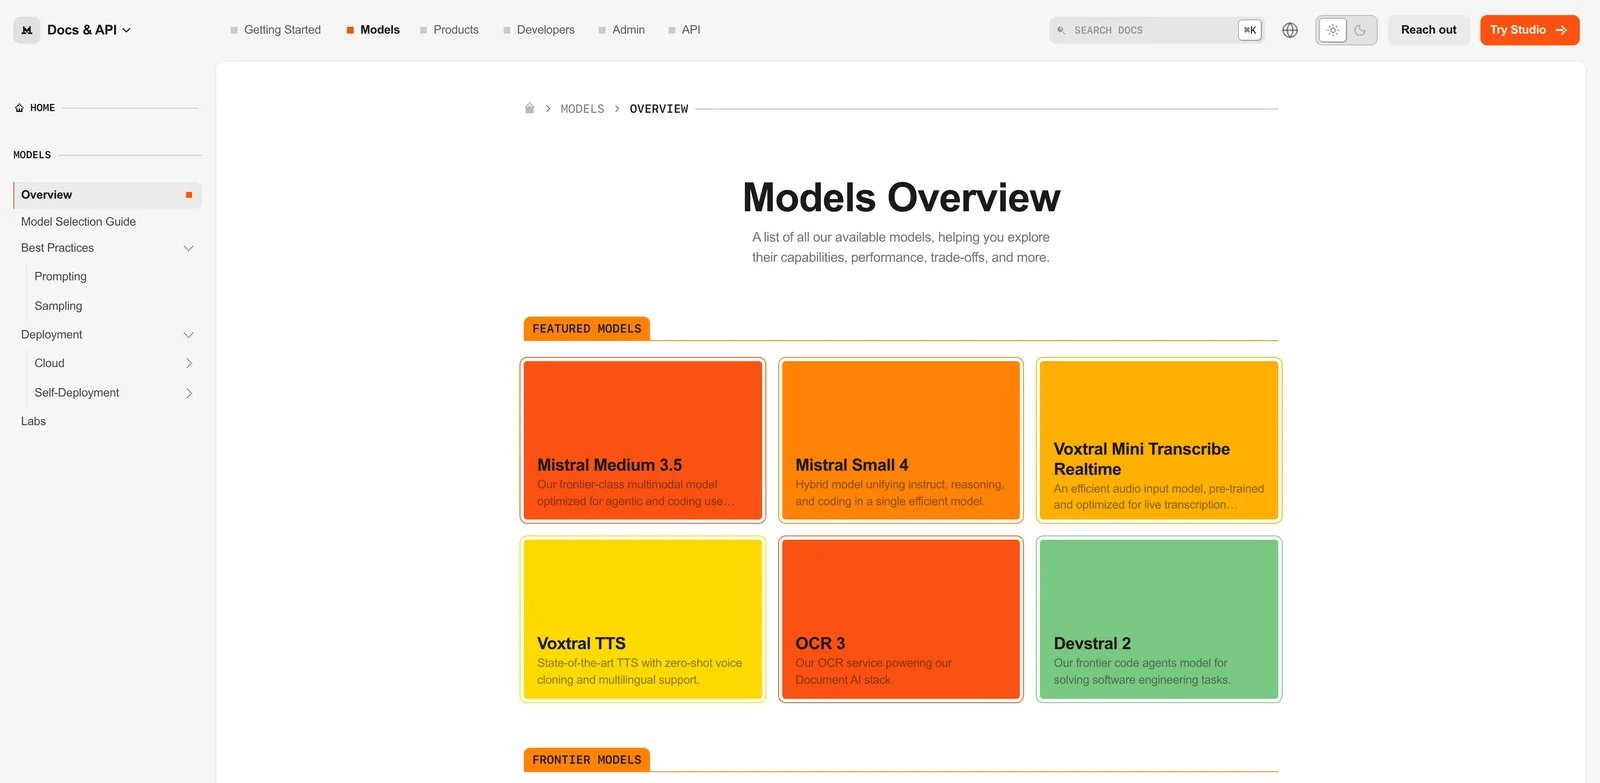
Task: Open the Mistral Medium 3.5 card
Action: click(x=643, y=440)
